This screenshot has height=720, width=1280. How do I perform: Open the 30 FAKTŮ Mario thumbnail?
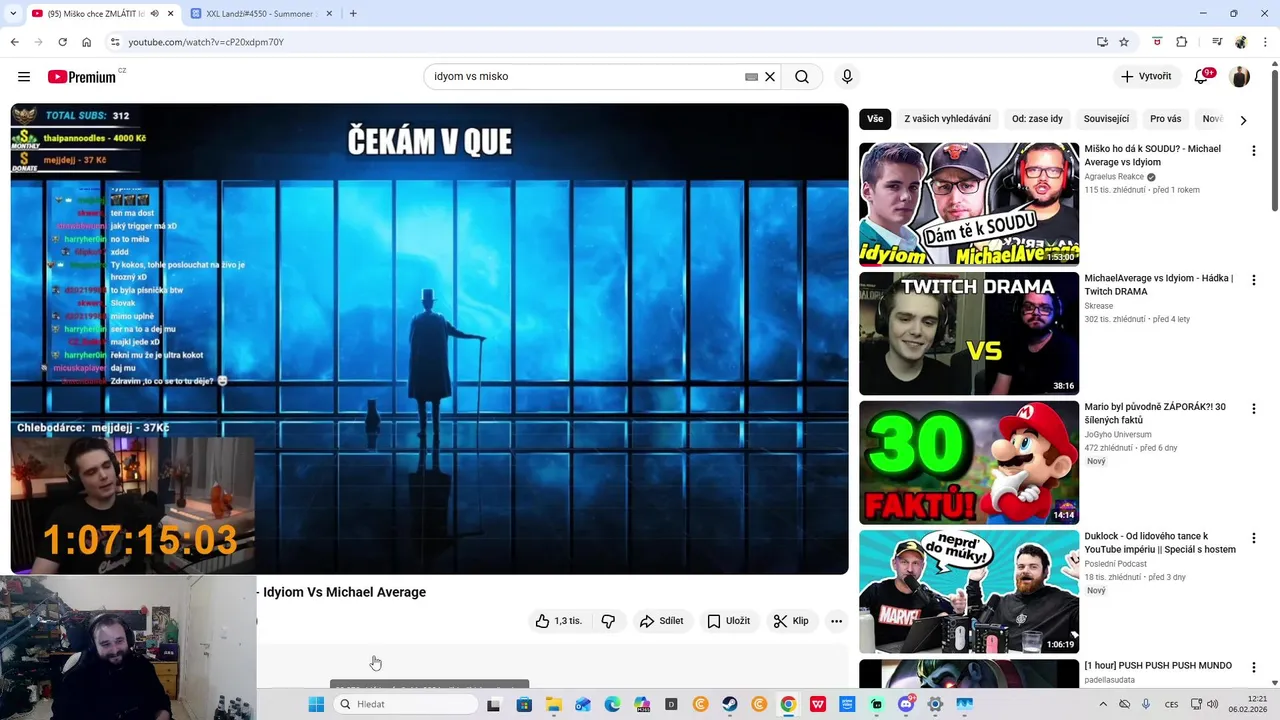pyautogui.click(x=969, y=462)
